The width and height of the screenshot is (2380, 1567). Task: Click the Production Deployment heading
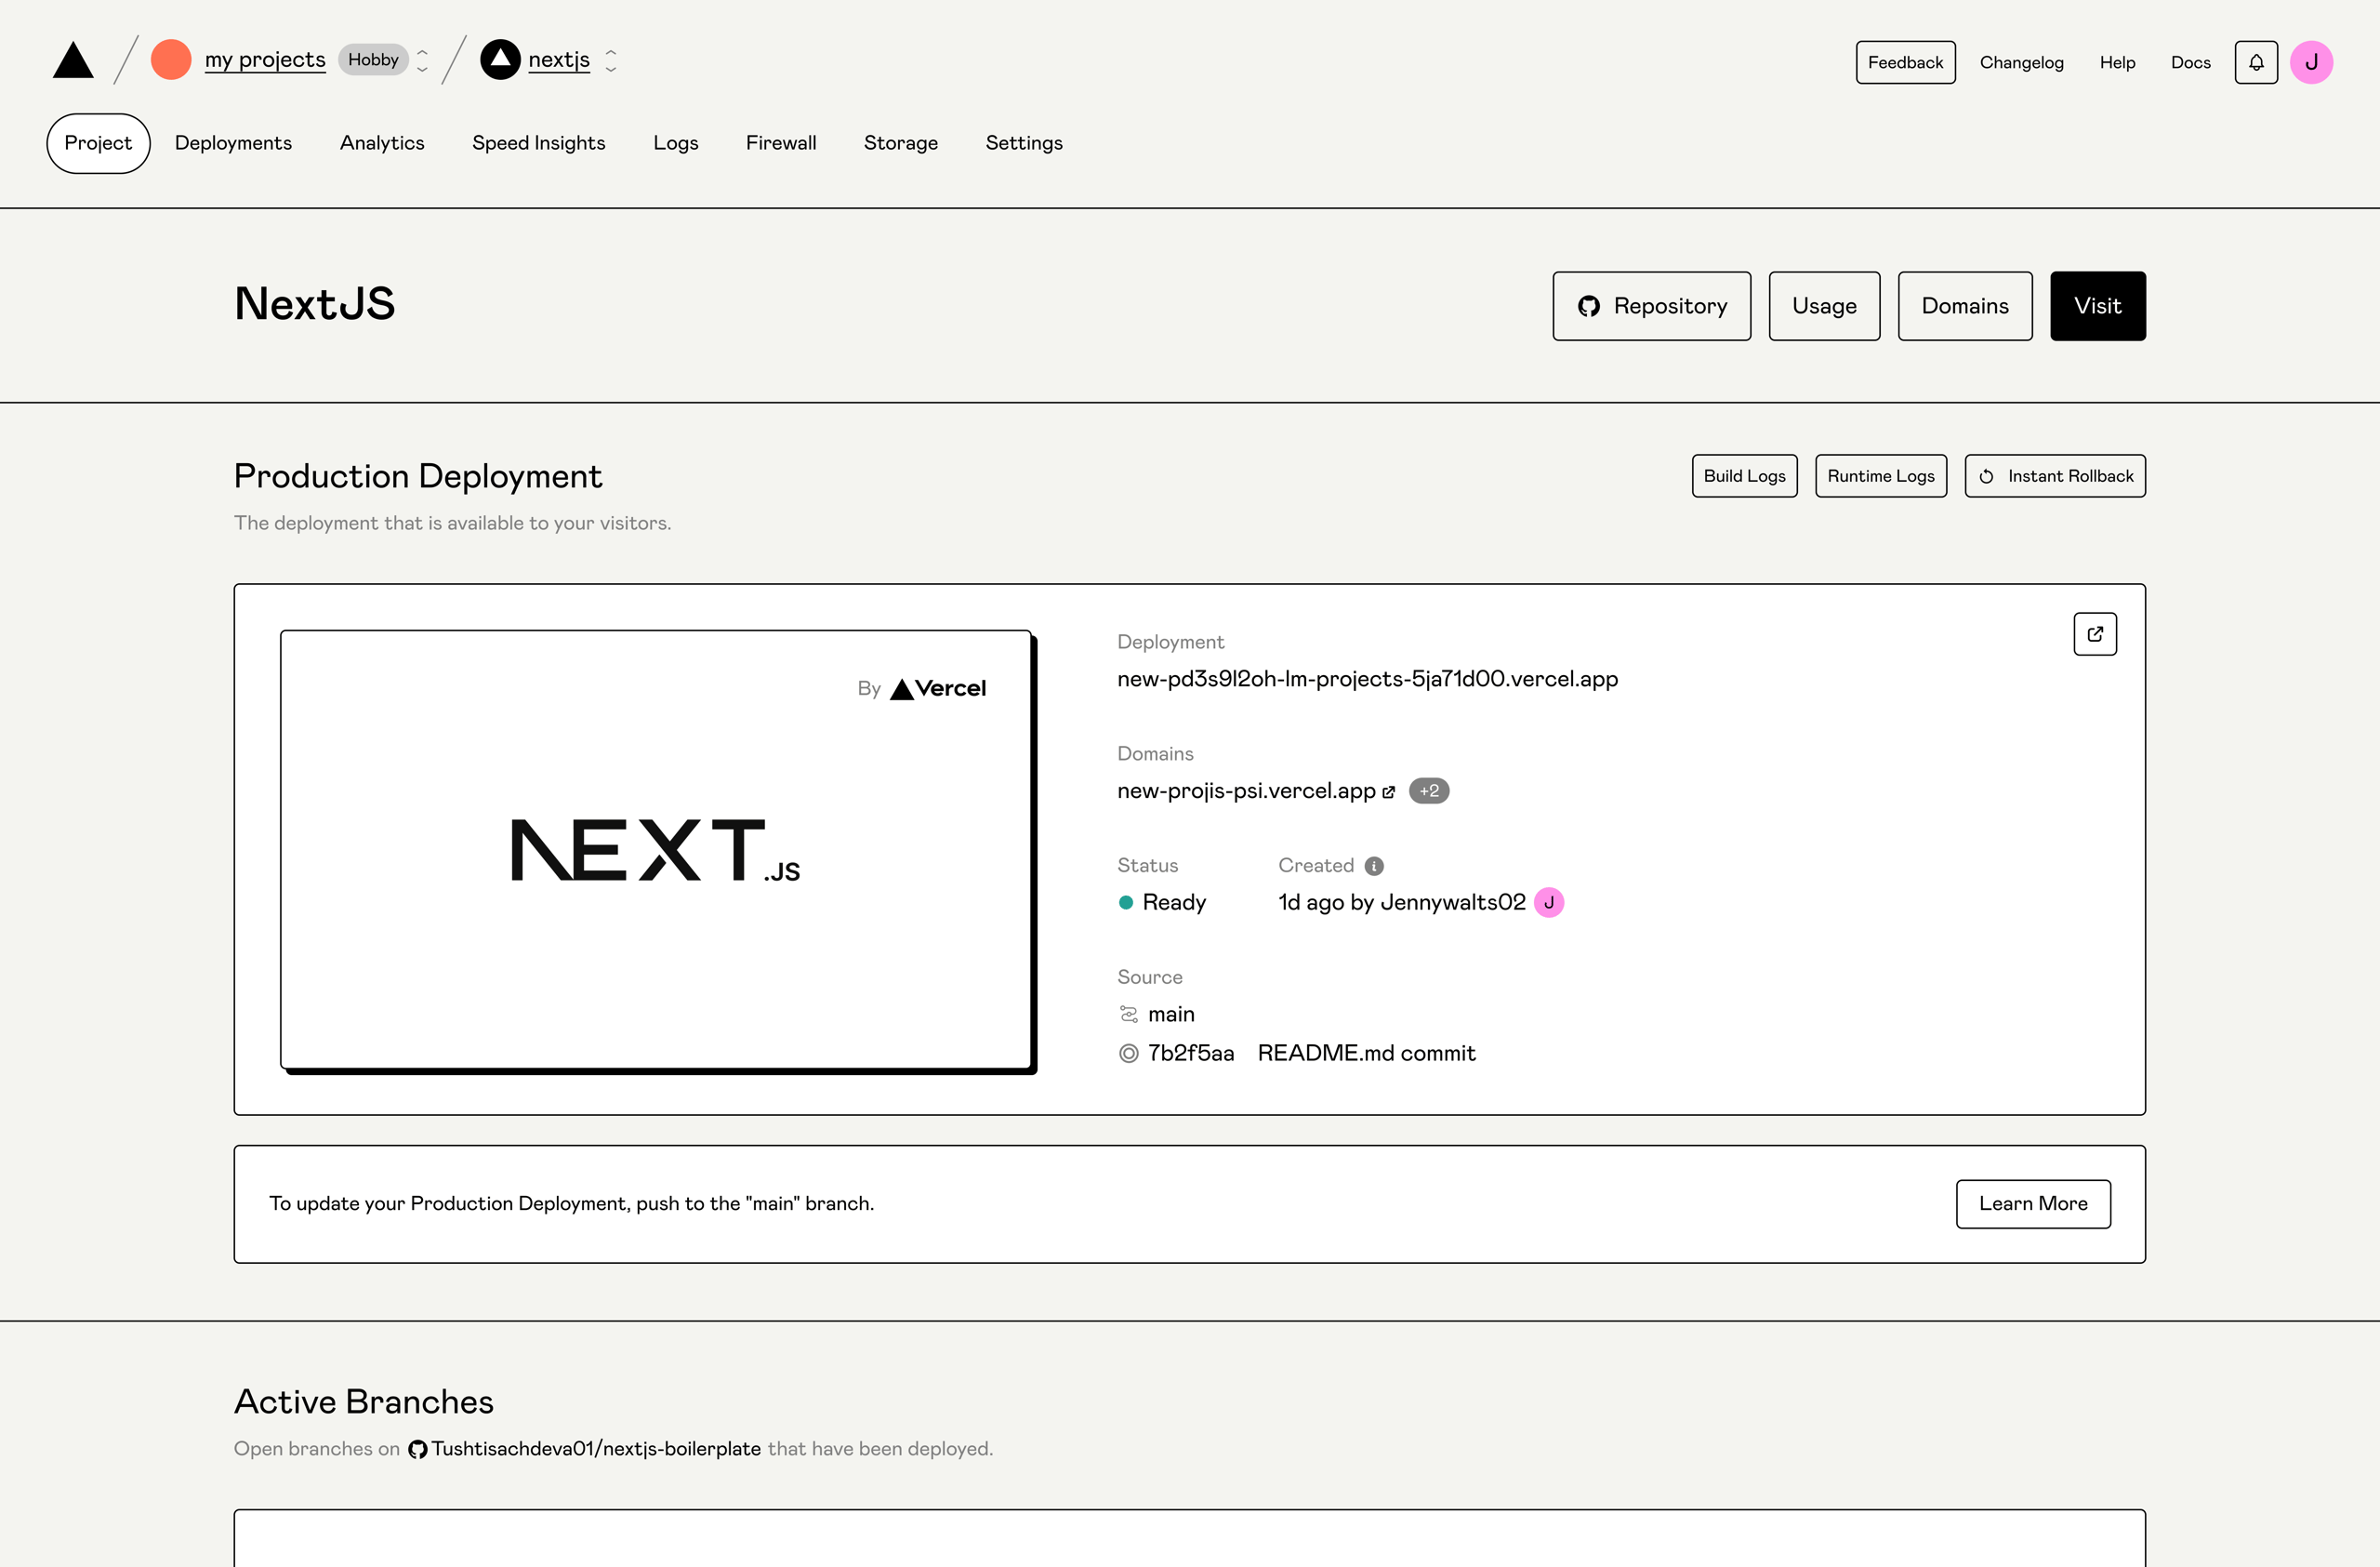(418, 477)
